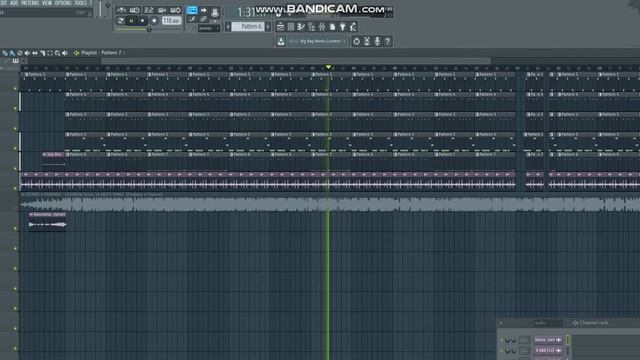Open the Browser tree icon

[x=311, y=27]
